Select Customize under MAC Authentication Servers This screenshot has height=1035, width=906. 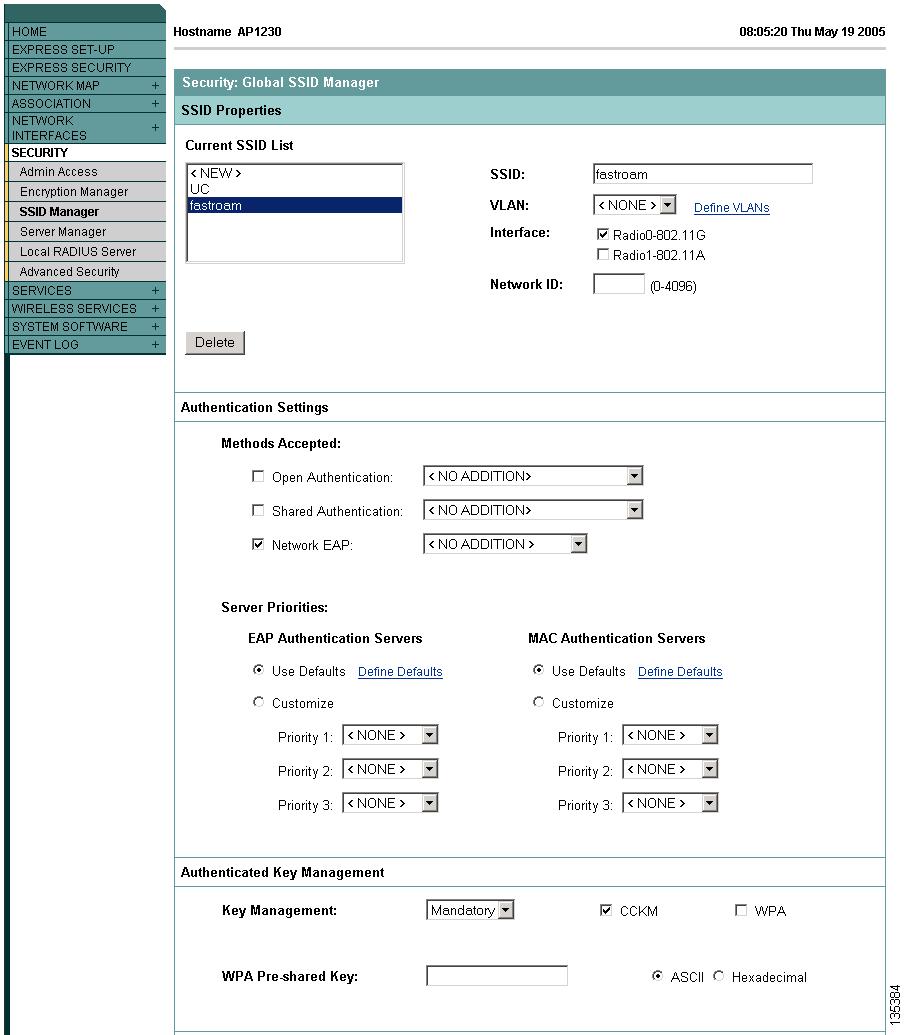539,703
